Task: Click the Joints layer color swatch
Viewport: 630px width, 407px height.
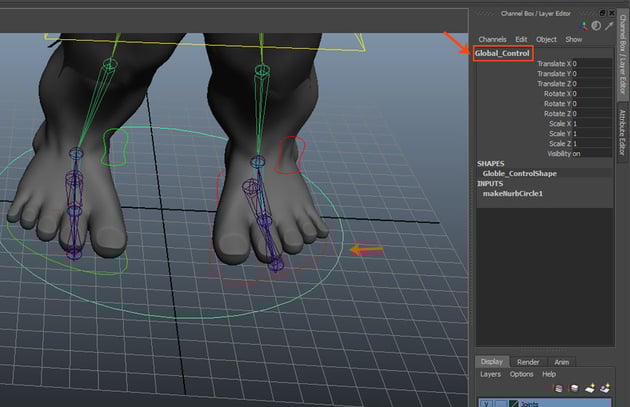Action: point(514,403)
